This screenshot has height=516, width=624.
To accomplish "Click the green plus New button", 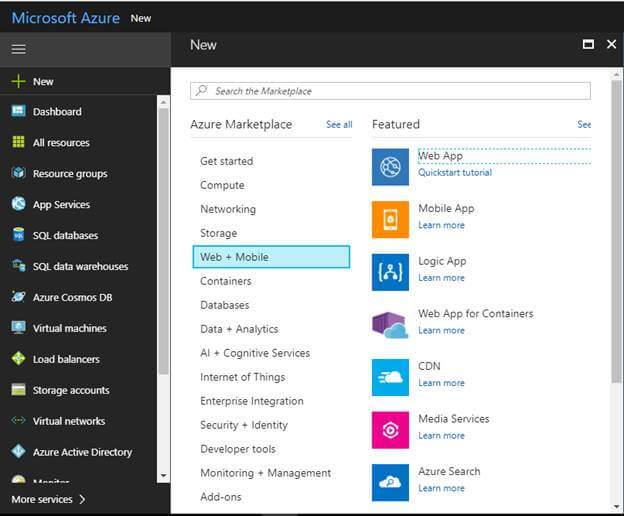I will point(33,81).
